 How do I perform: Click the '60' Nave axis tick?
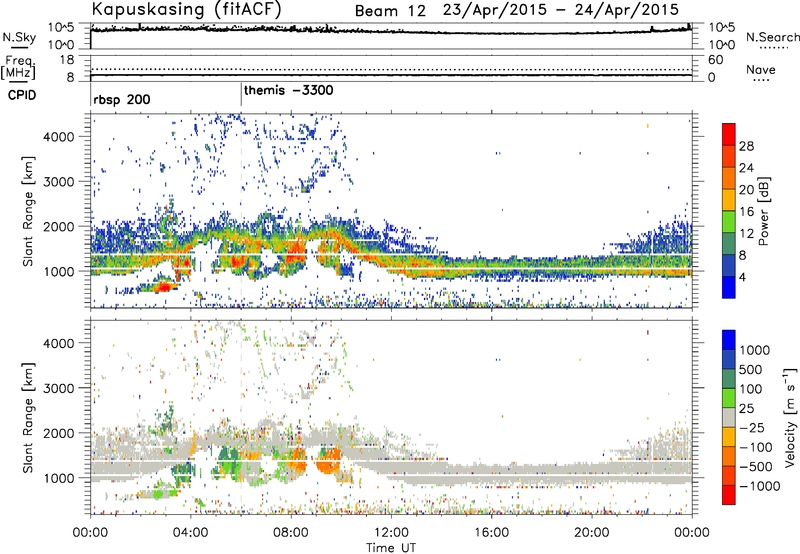click(715, 60)
